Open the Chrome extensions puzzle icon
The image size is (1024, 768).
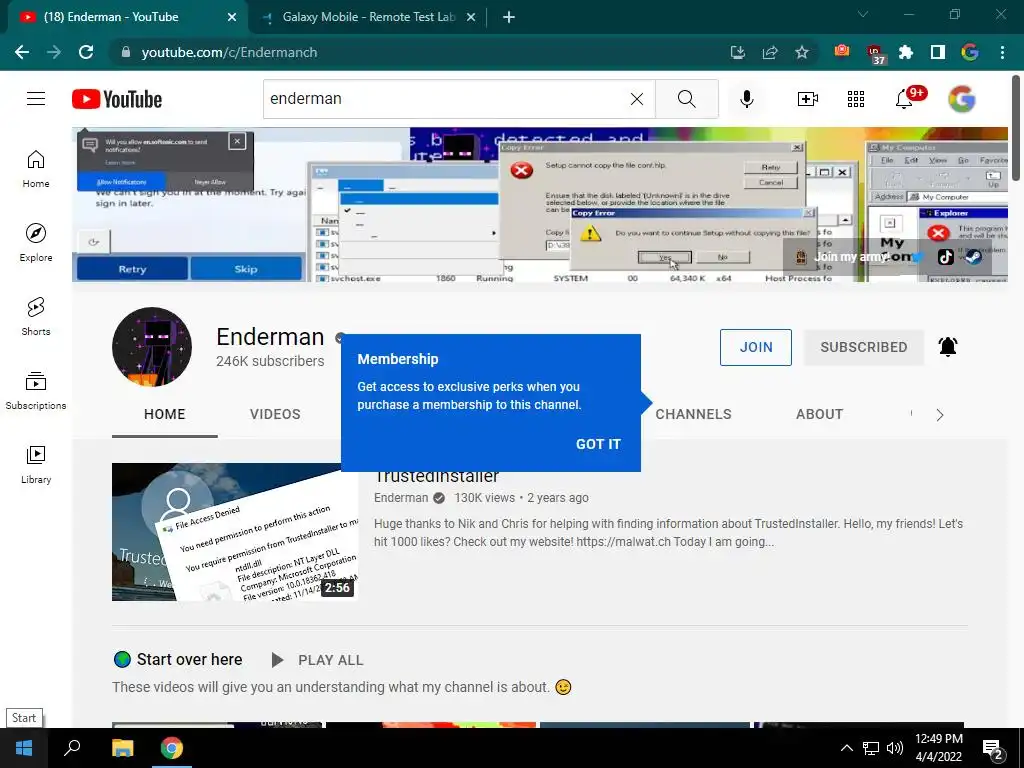906,52
